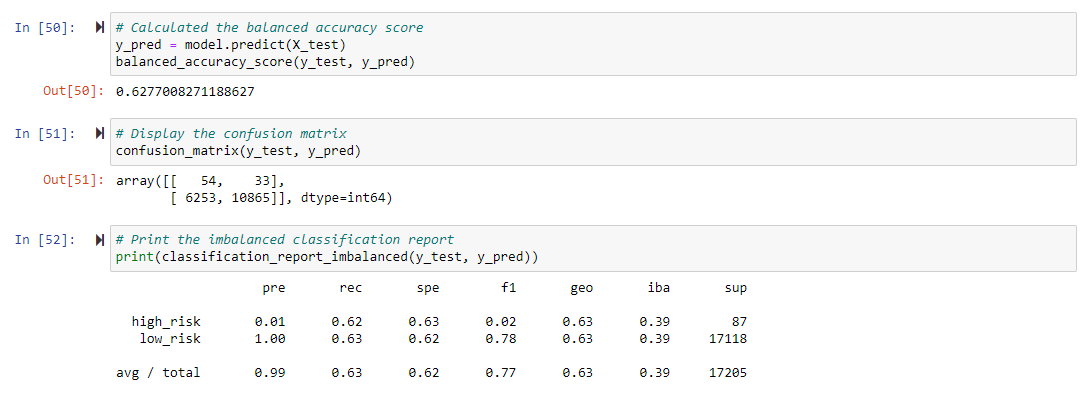Select the In [52] prompt label
Image resolution: width=1089 pixels, height=413 pixels.
click(45, 240)
